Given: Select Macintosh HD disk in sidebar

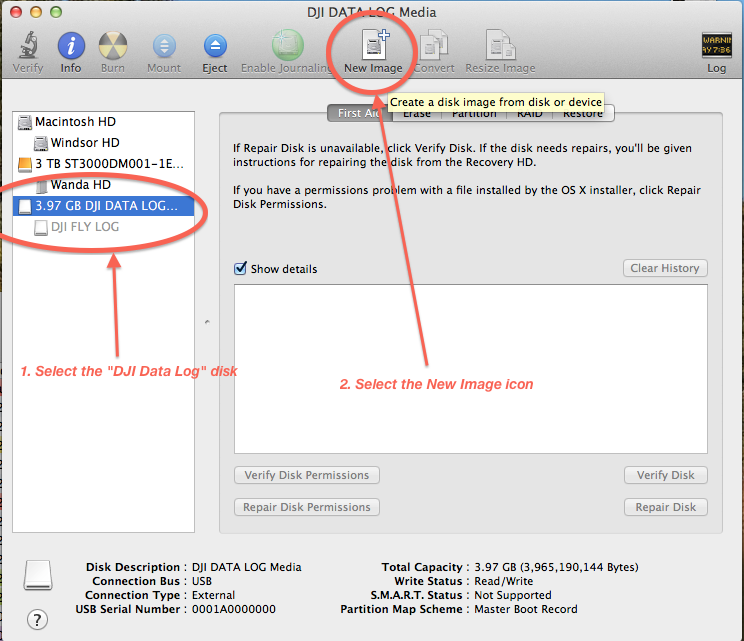Looking at the screenshot, I should 103,122.
